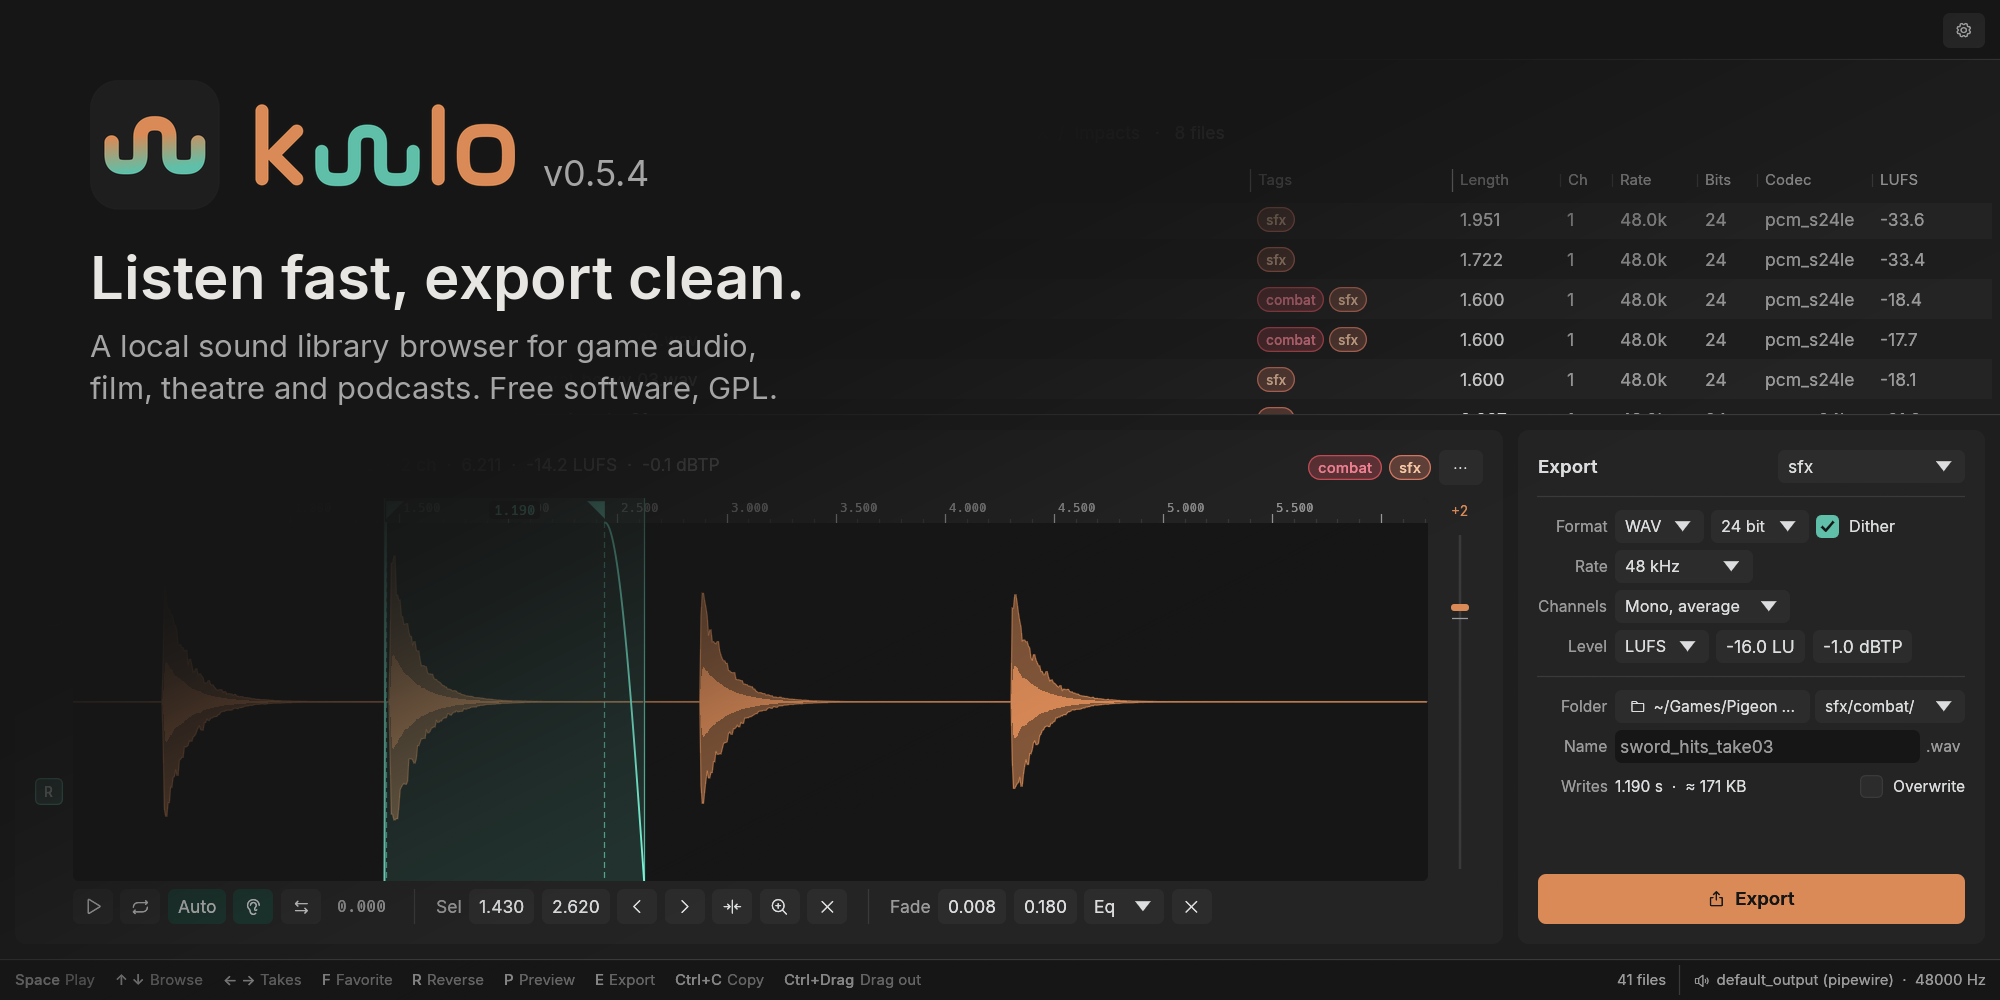Viewport: 2000px width, 1000px height.
Task: Uncheck the Dither checkbox
Action: 1828,526
